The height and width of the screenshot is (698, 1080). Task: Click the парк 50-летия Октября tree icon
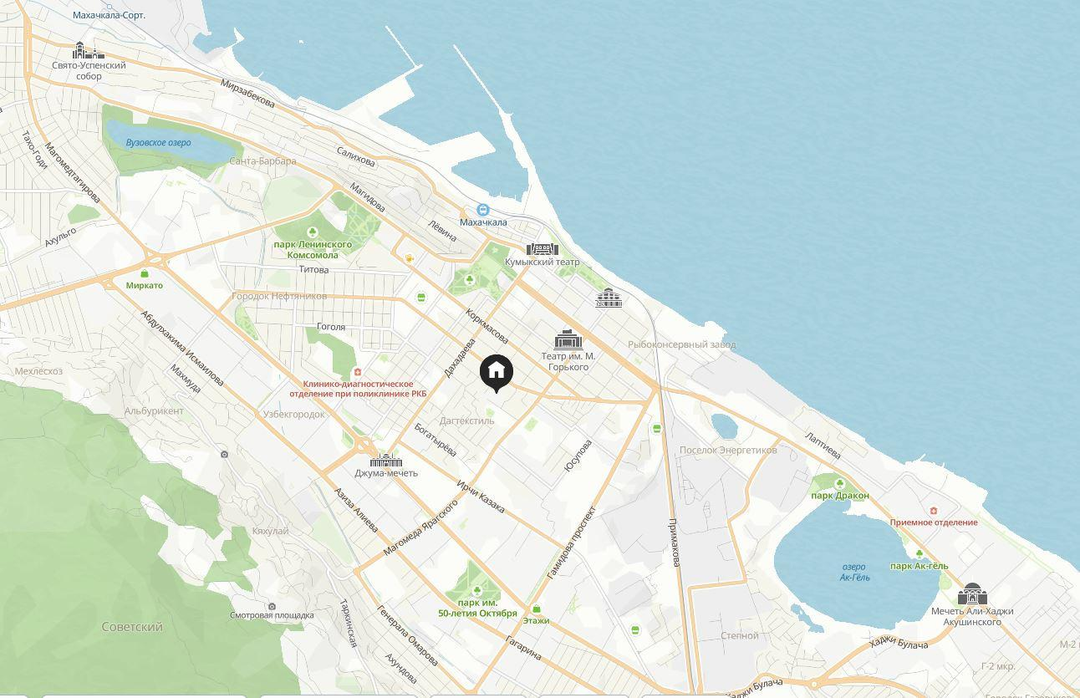477,591
